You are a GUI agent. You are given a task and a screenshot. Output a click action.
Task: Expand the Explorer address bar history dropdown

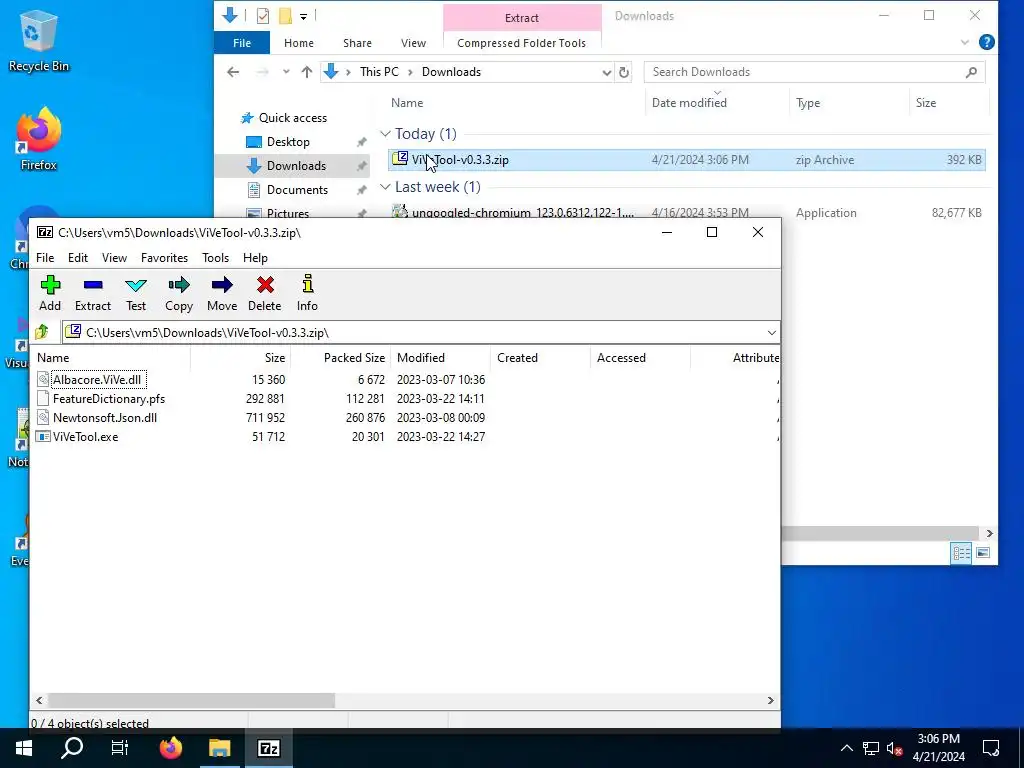(607, 72)
